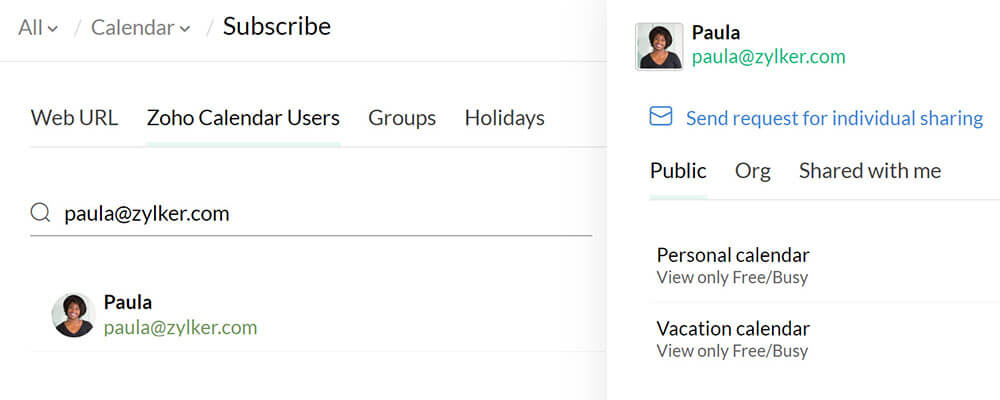The height and width of the screenshot is (400, 1000).
Task: Open the Calendar breadcrumb dropdown
Action: coord(140,27)
